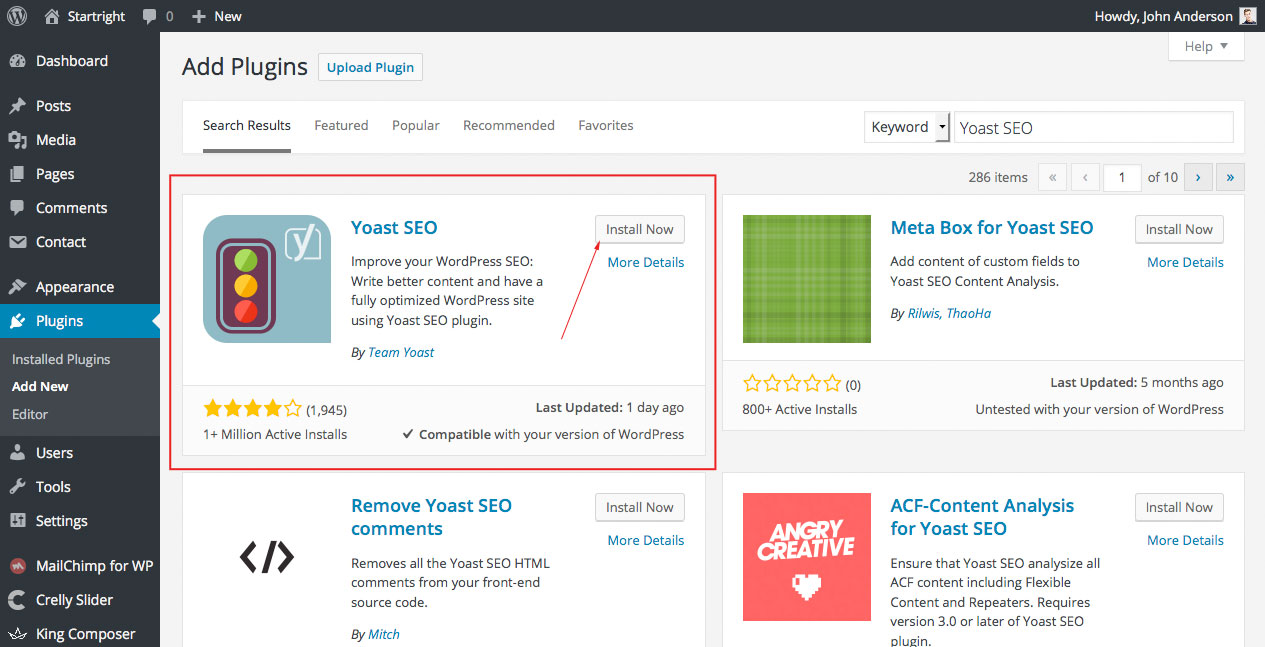
Task: Click the Yoast SEO traffic light thumbnail
Action: pos(267,279)
